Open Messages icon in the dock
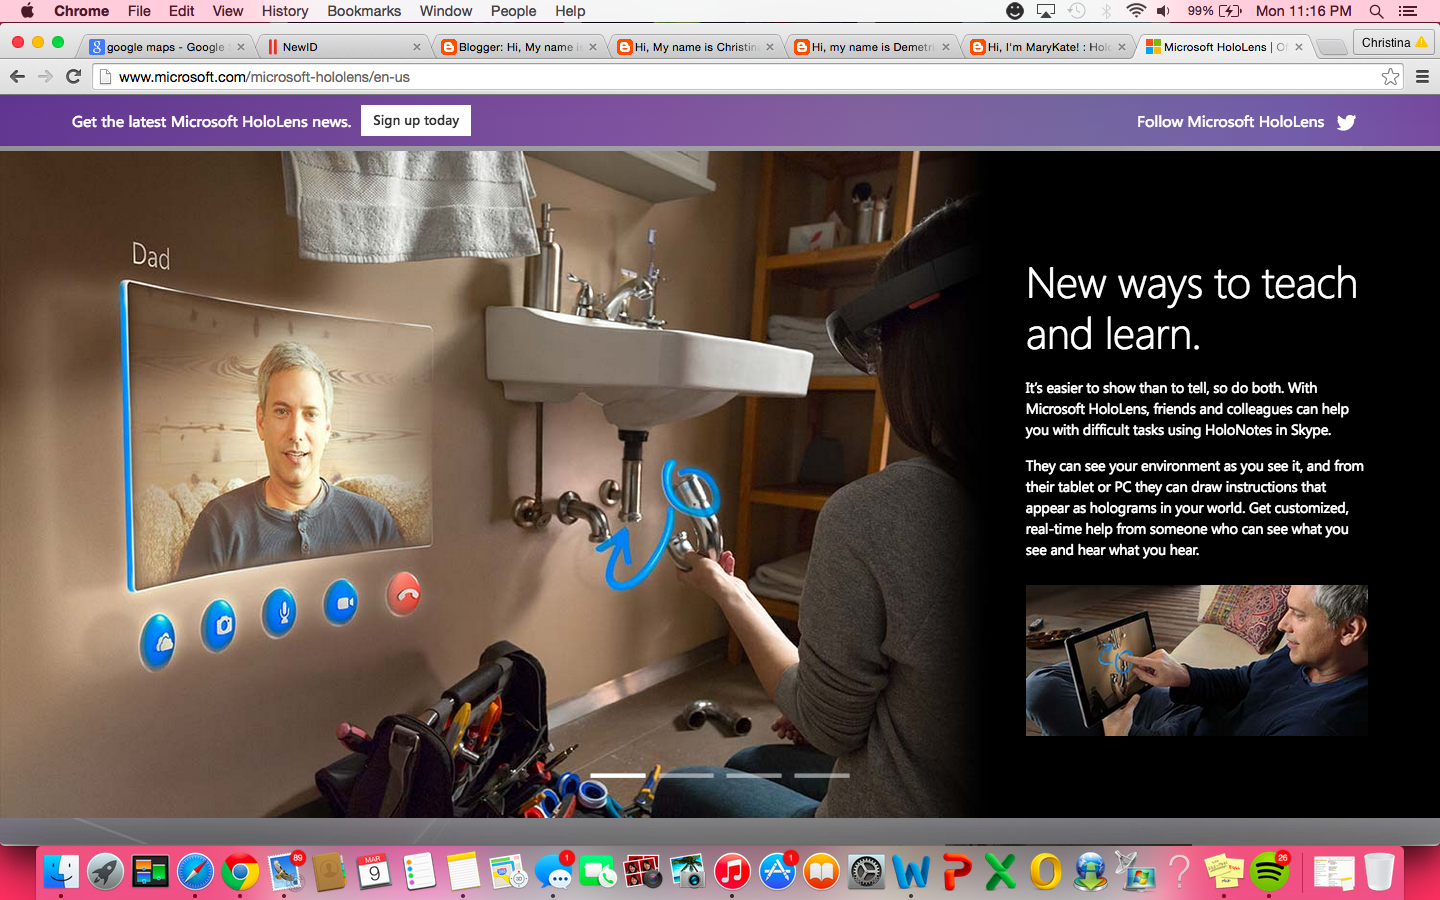Screen dimensions: 1440x900 coord(553,872)
